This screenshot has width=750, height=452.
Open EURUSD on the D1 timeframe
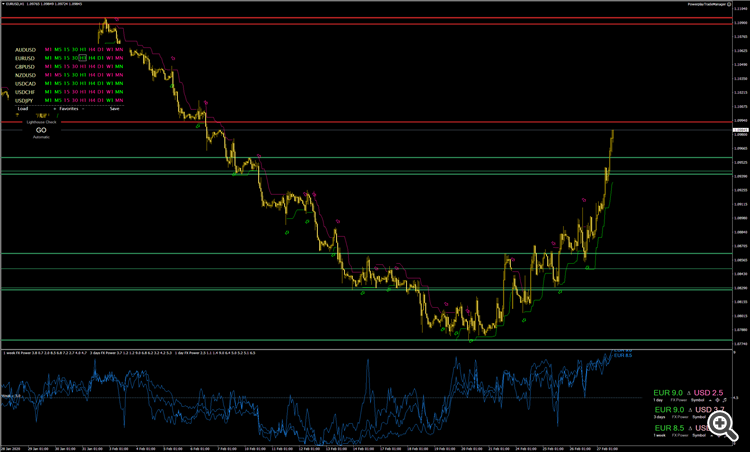point(100,58)
